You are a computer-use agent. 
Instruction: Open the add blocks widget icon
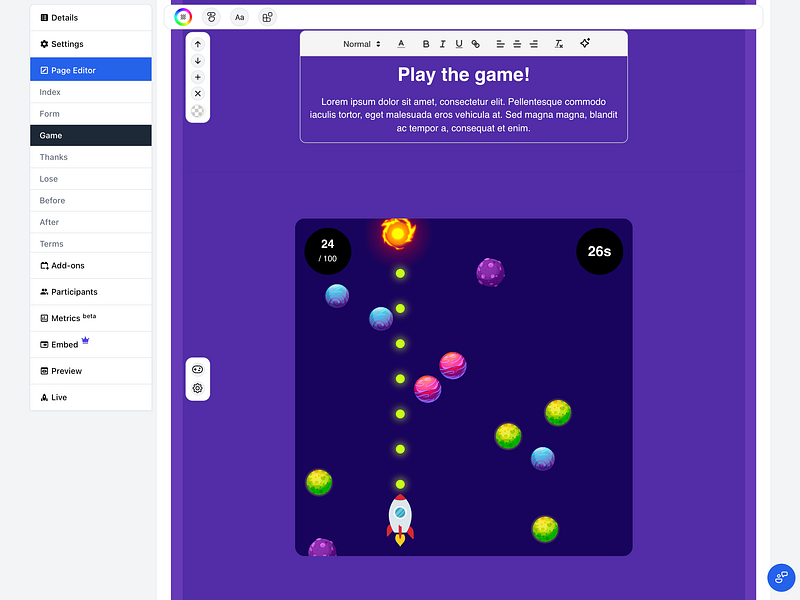[x=267, y=17]
